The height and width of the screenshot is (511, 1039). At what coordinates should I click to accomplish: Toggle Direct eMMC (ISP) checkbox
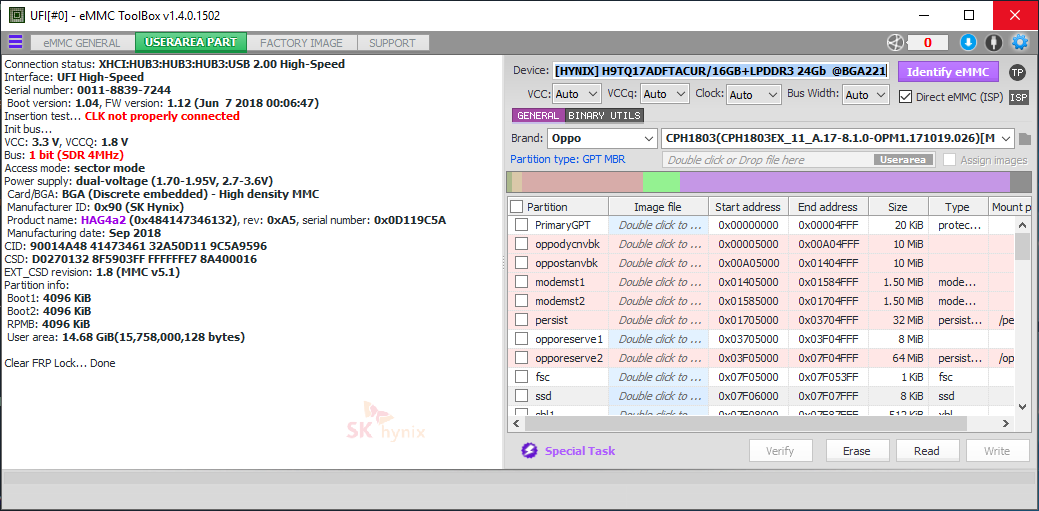905,97
